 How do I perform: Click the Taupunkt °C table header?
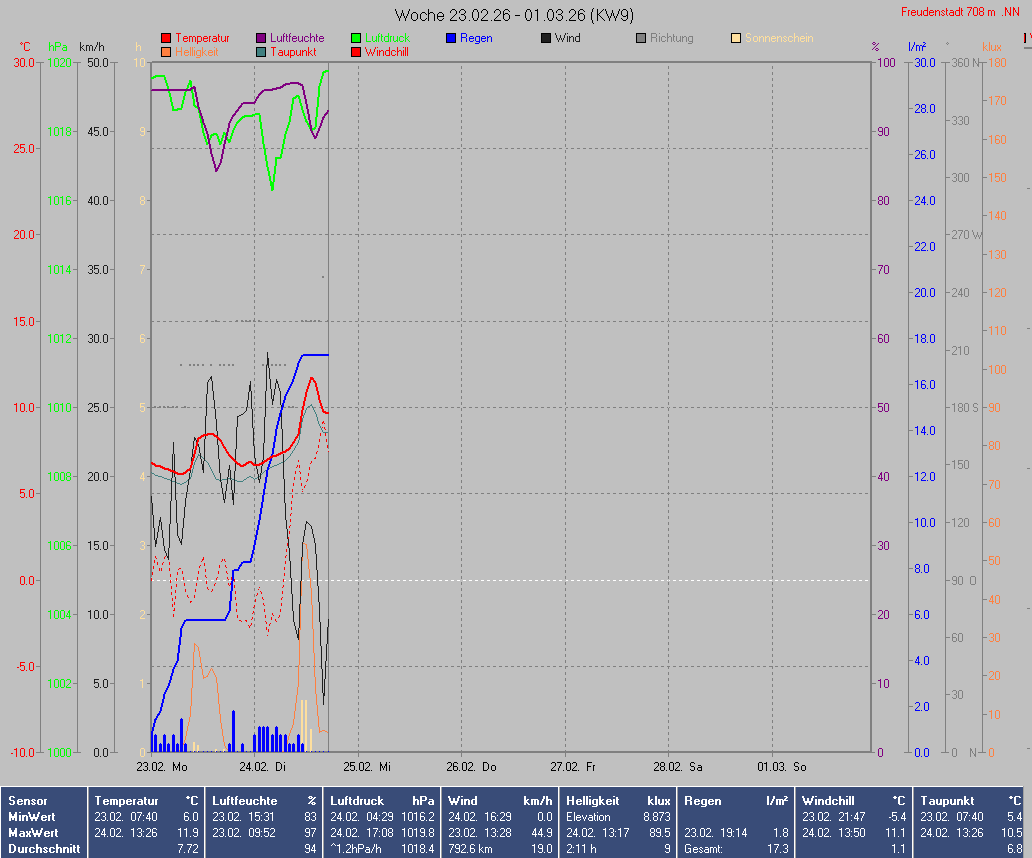pyautogui.click(x=971, y=801)
